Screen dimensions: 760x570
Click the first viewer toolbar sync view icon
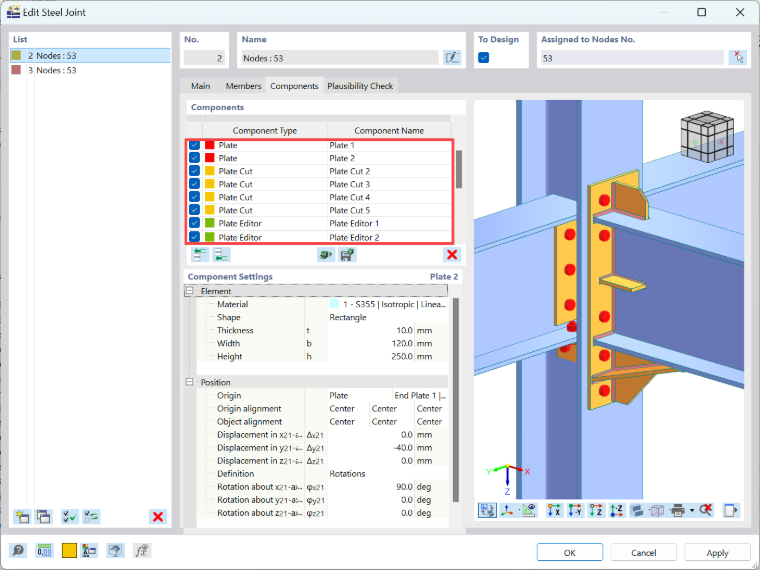pos(487,510)
